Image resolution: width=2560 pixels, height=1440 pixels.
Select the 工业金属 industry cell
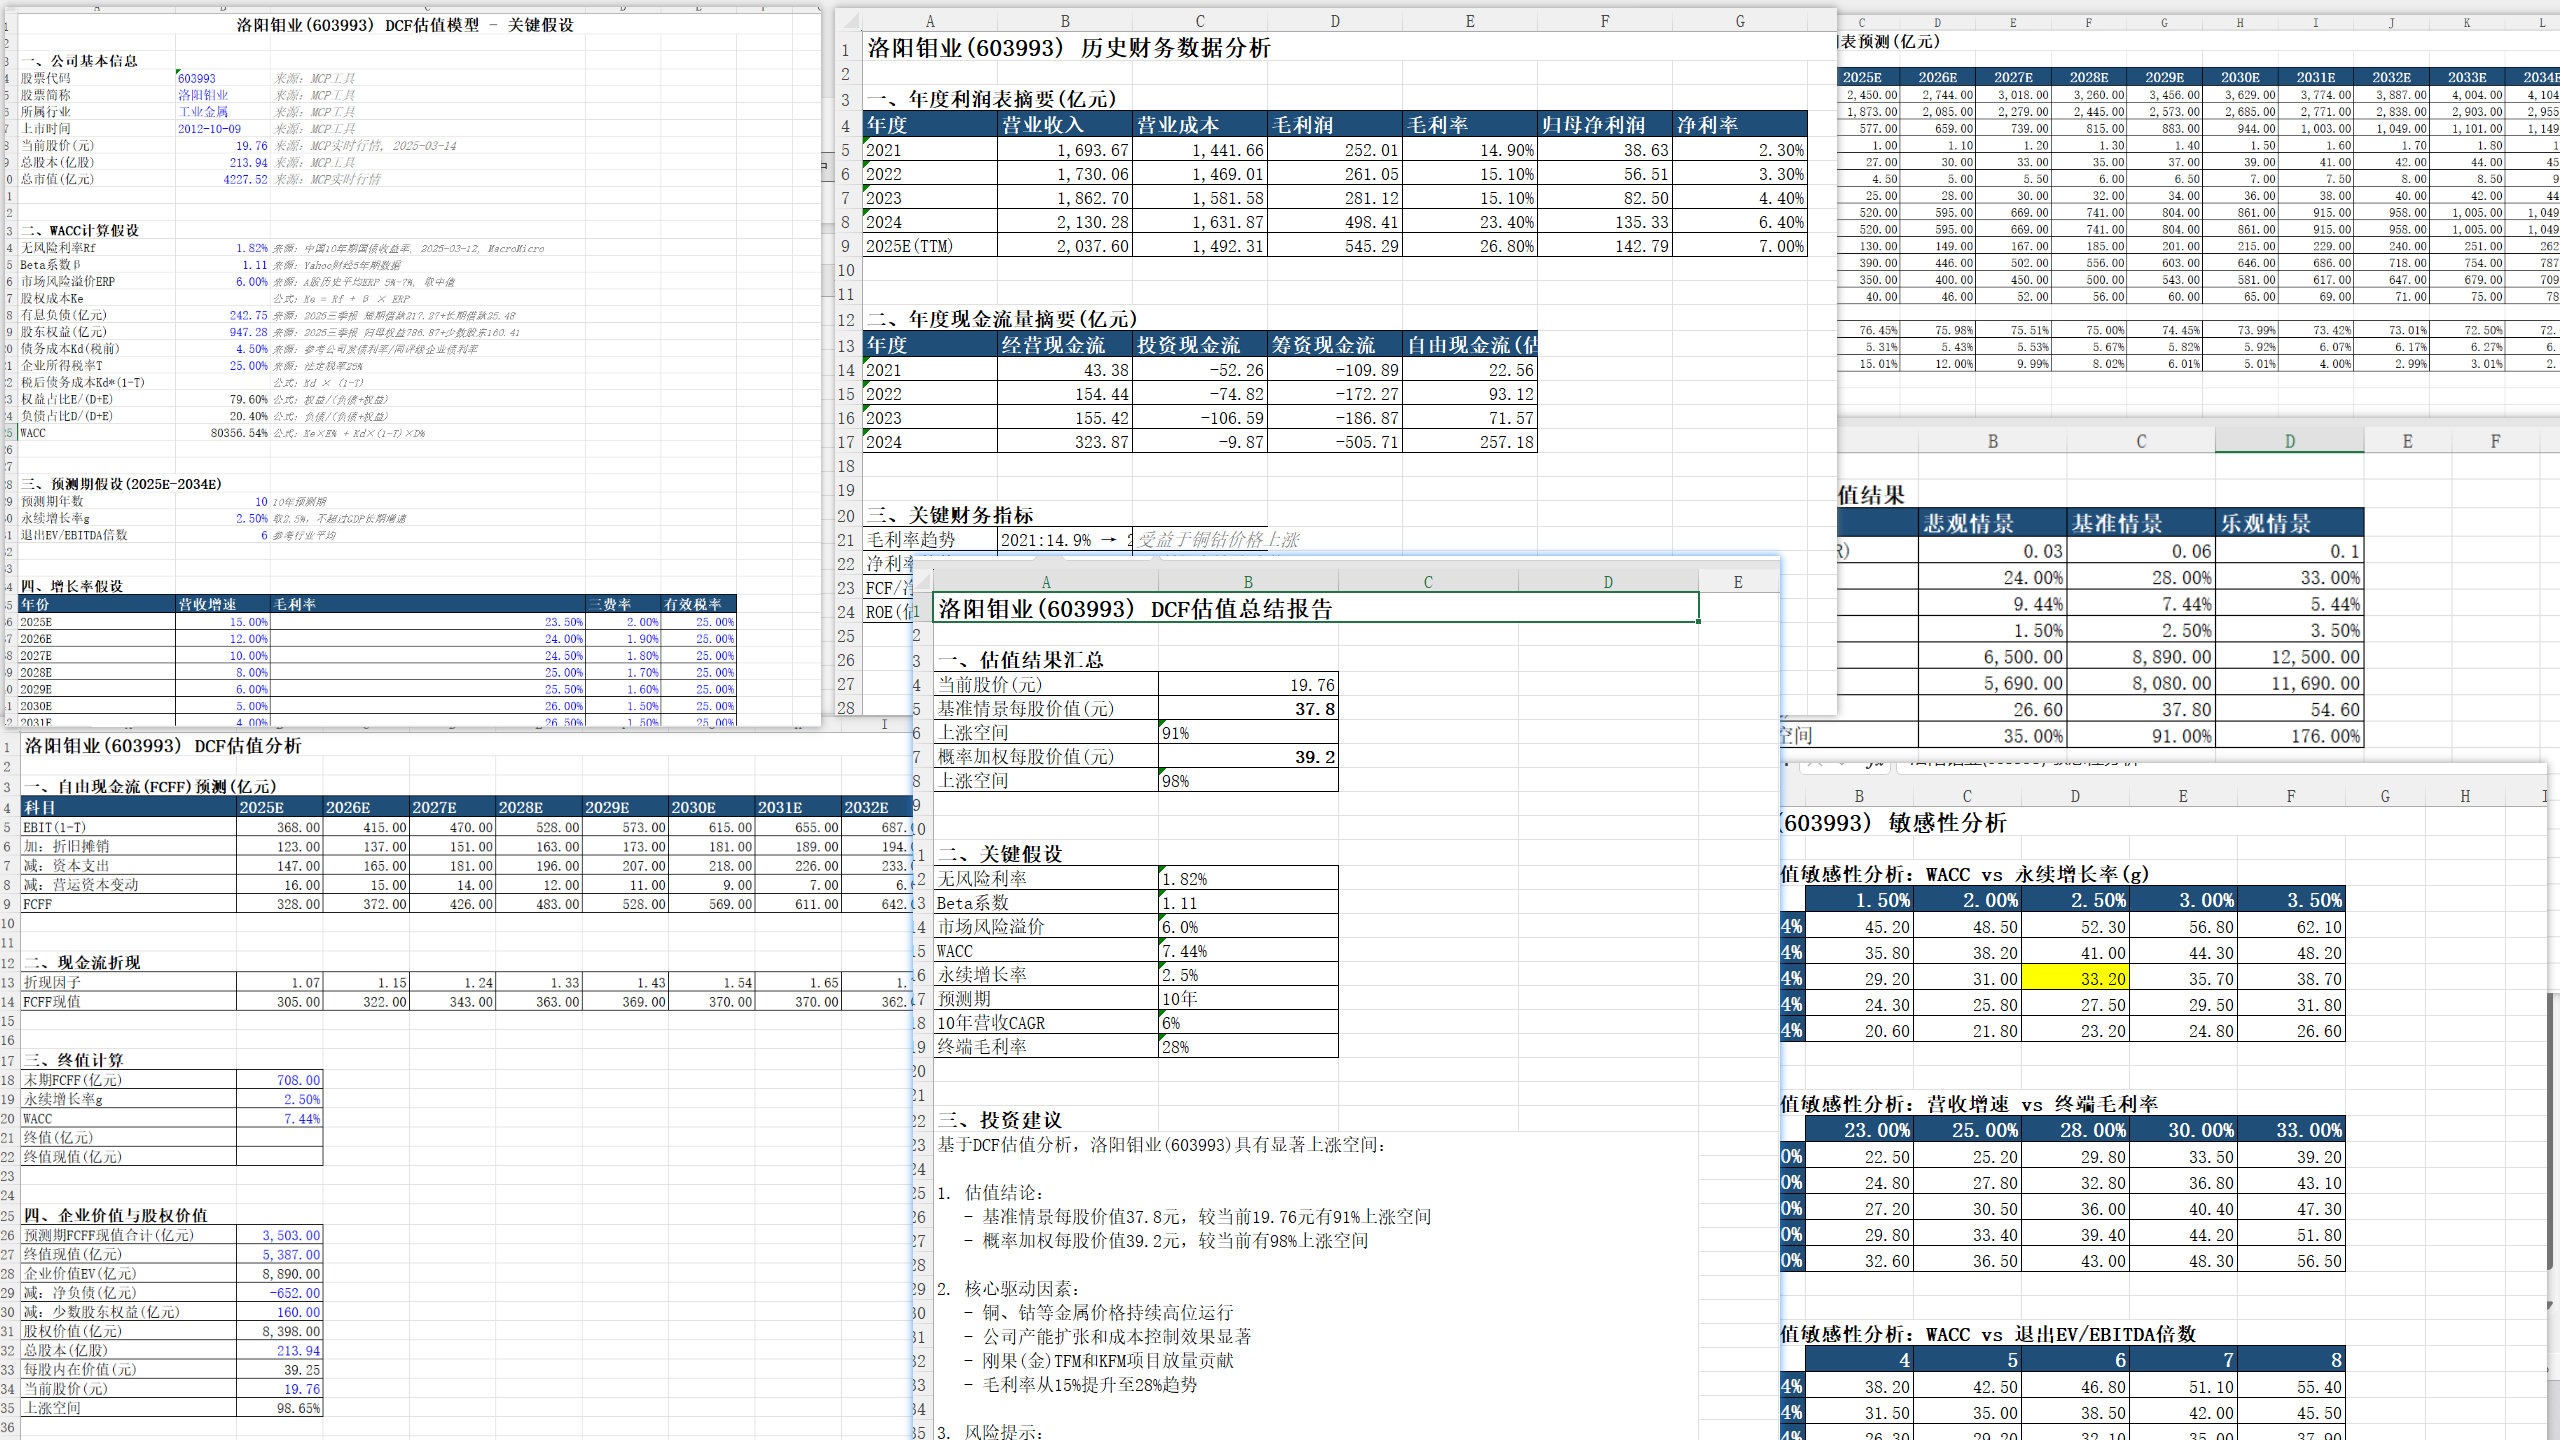click(223, 112)
